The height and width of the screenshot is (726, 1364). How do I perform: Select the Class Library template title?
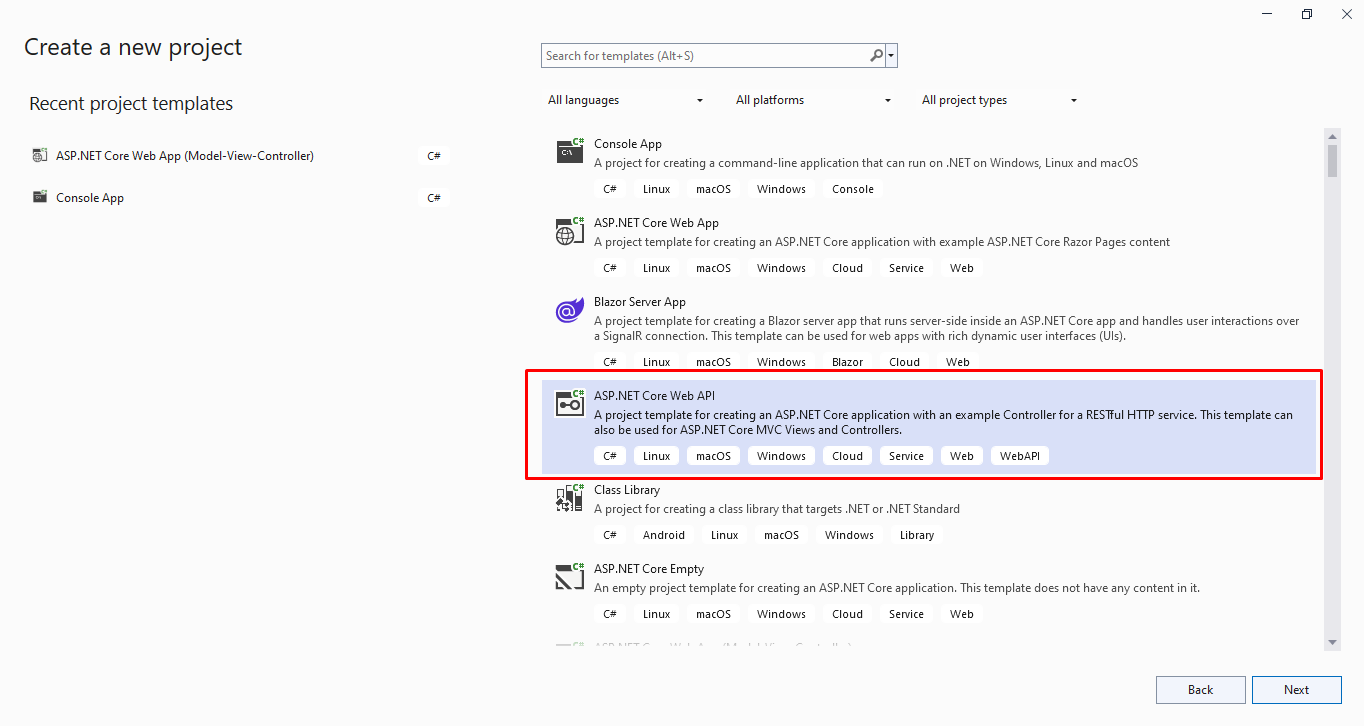pos(627,490)
